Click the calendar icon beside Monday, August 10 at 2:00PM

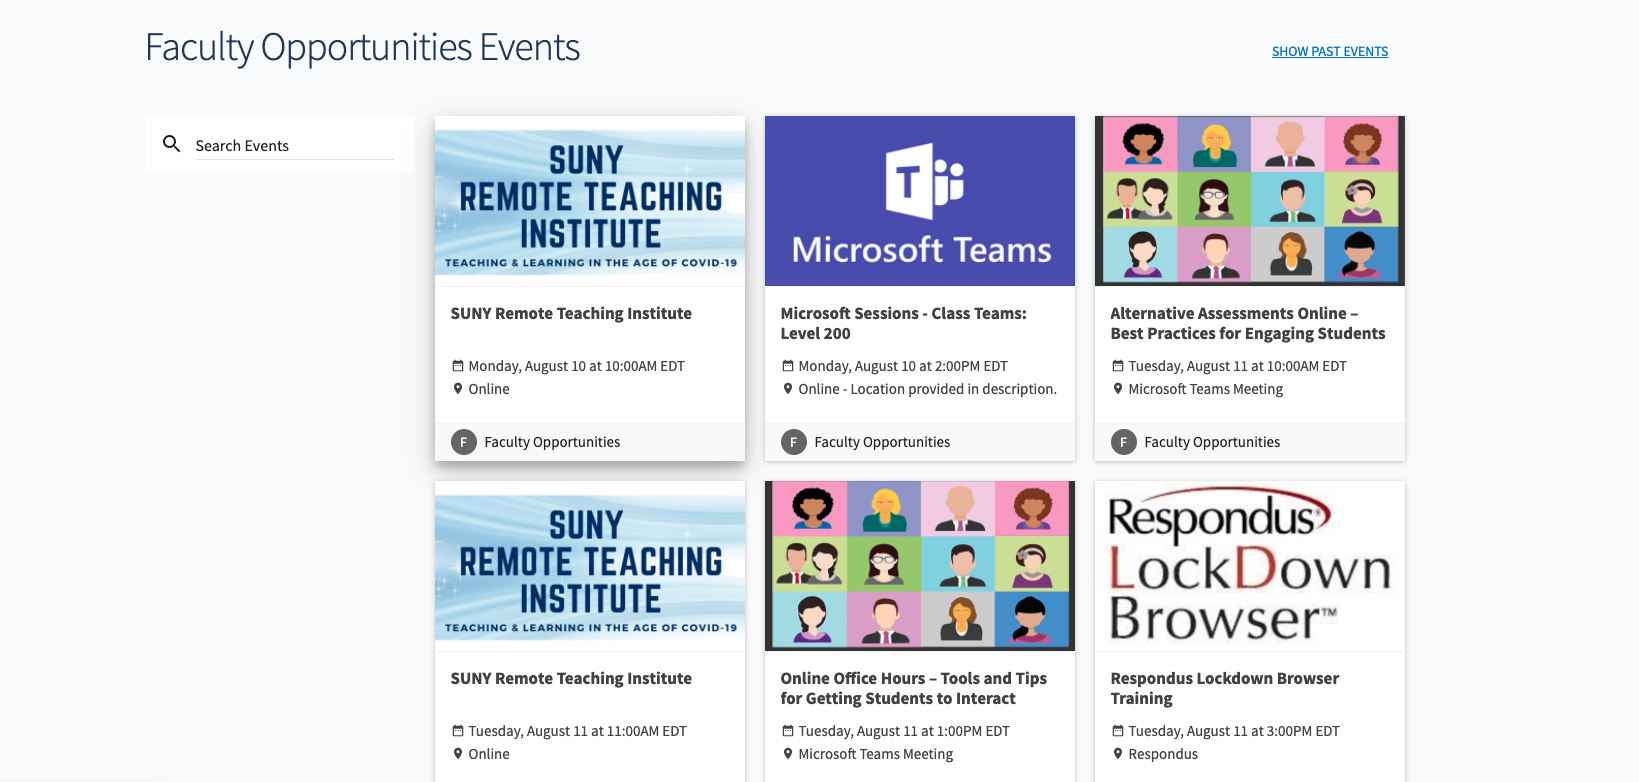788,366
